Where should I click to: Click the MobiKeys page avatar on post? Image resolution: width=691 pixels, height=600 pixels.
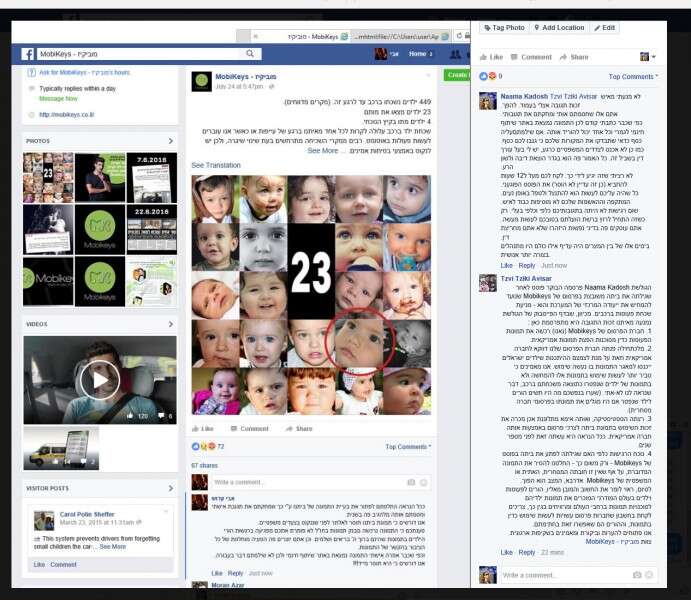201,81
